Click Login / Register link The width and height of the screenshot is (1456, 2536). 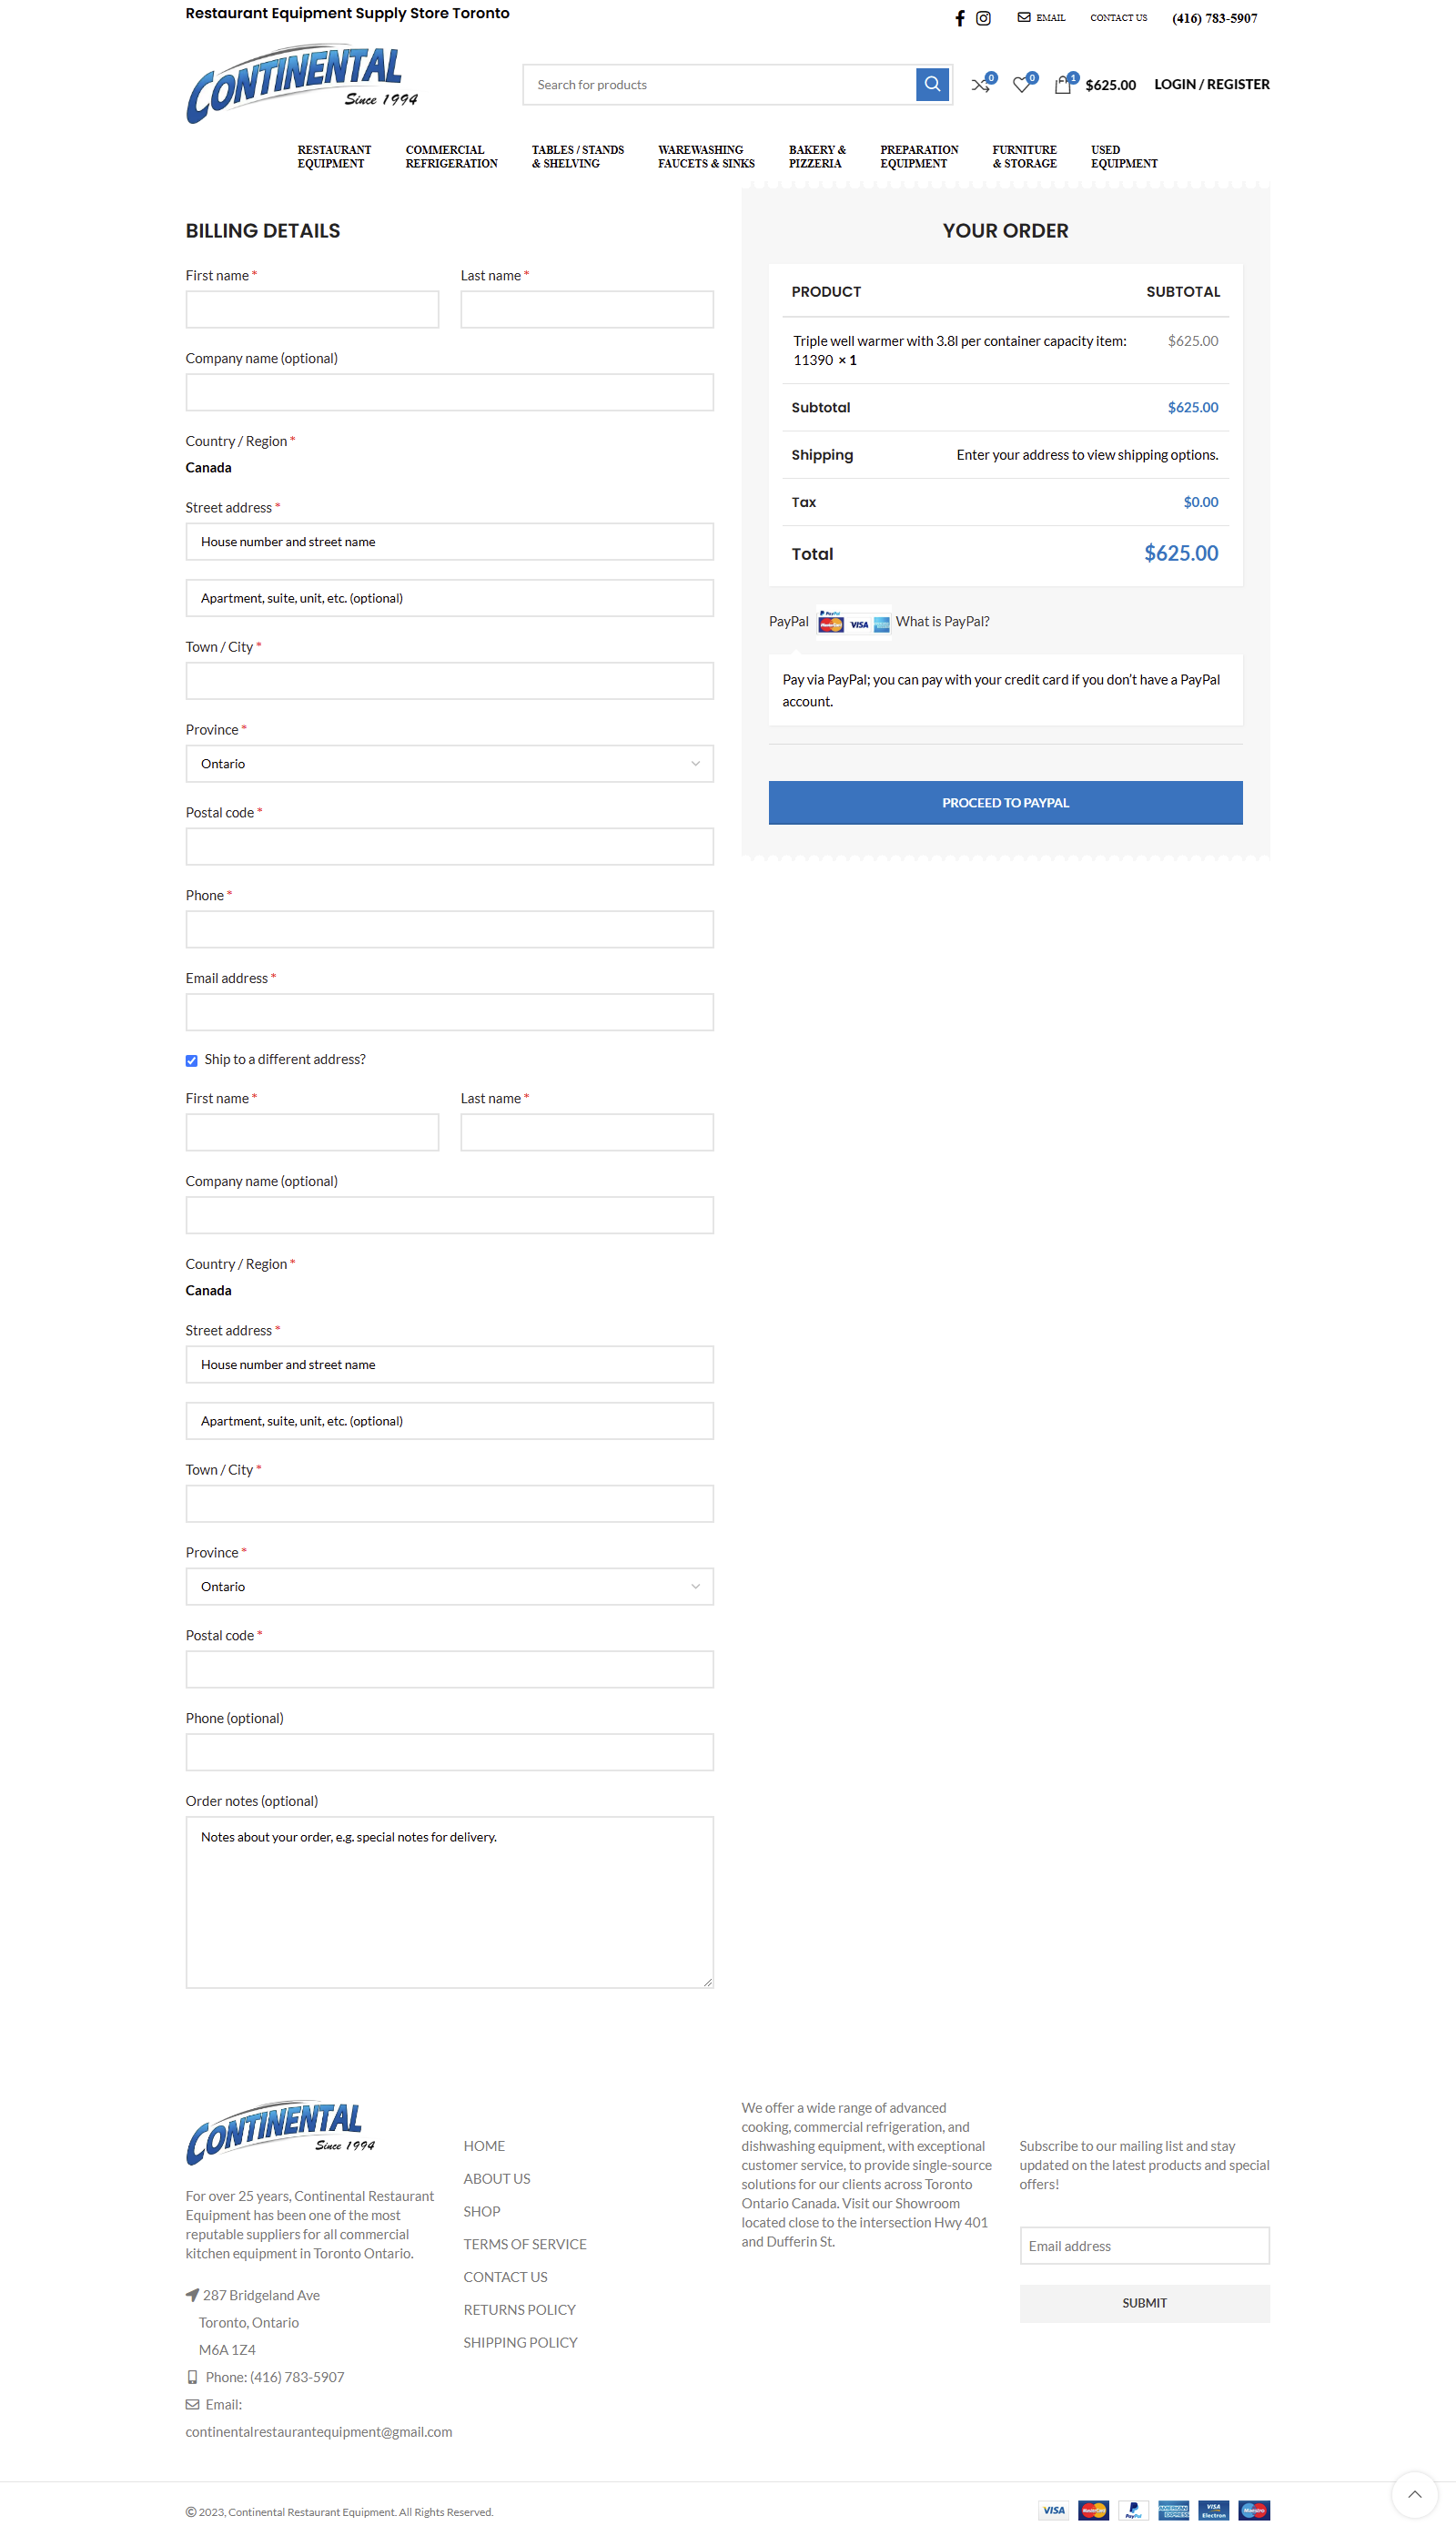coord(1211,84)
